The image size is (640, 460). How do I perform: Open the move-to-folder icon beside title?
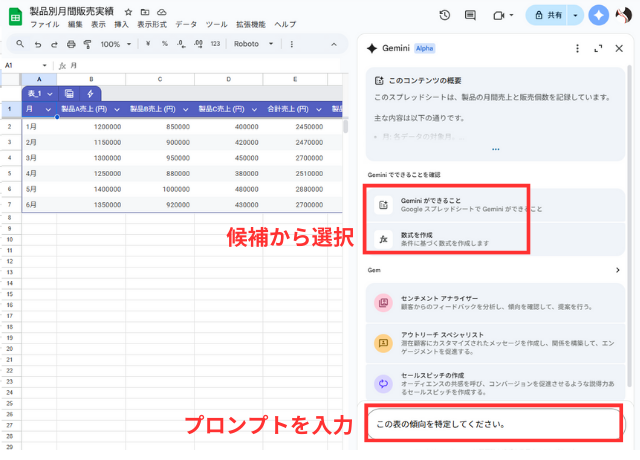click(x=145, y=12)
